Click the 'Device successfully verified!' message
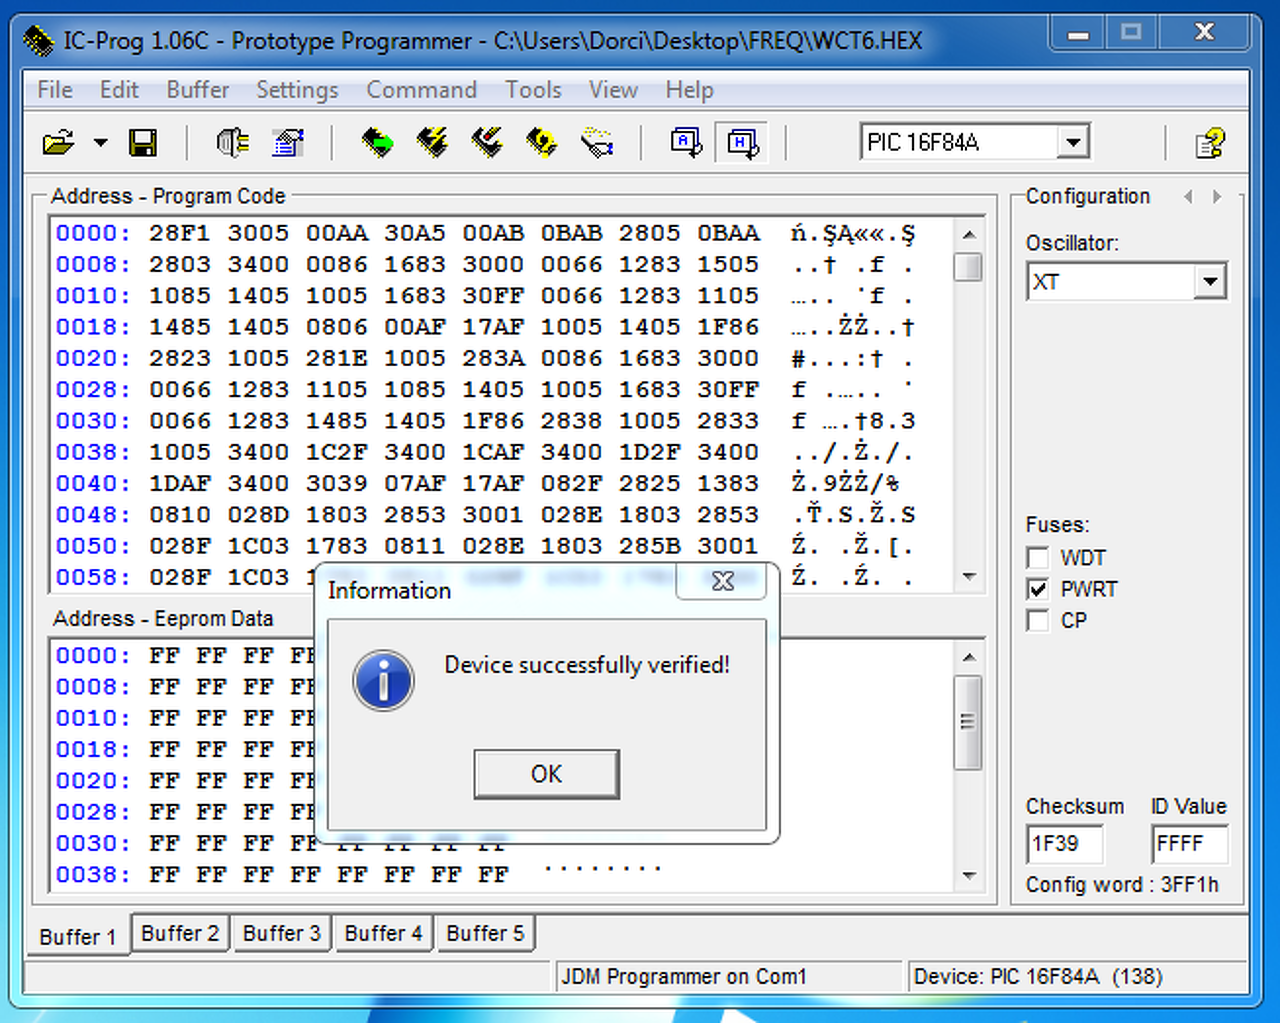 pos(587,665)
